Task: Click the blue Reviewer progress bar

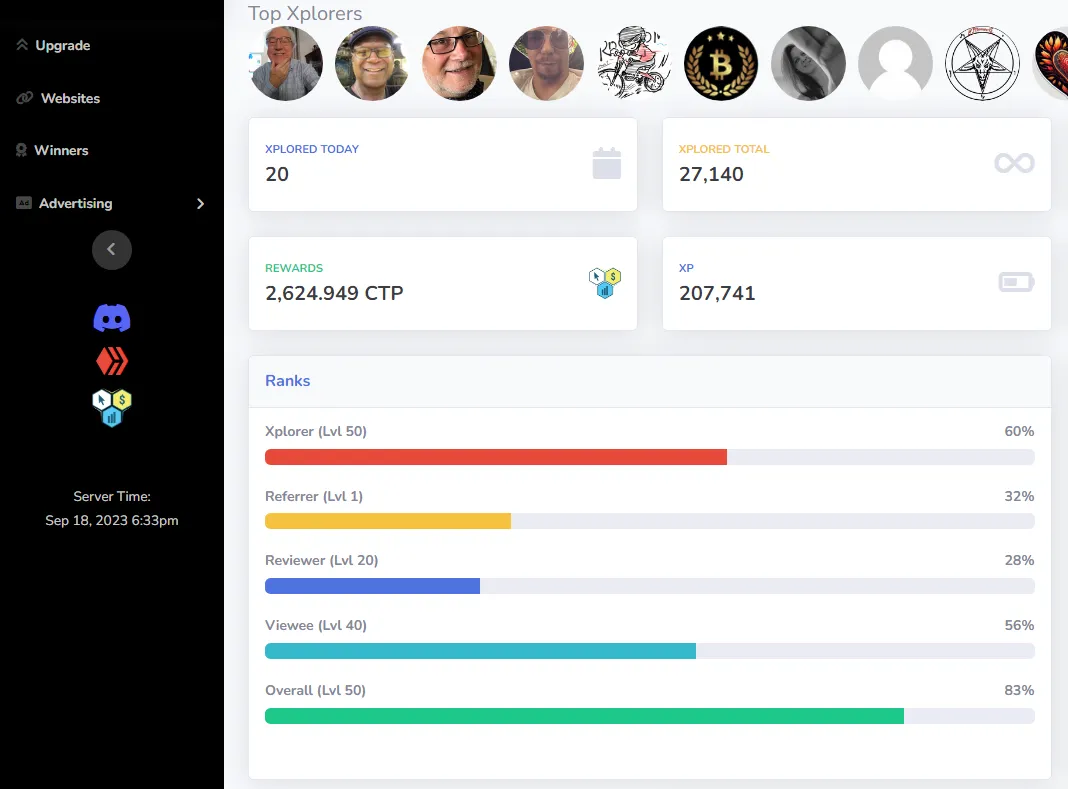Action: tap(373, 586)
